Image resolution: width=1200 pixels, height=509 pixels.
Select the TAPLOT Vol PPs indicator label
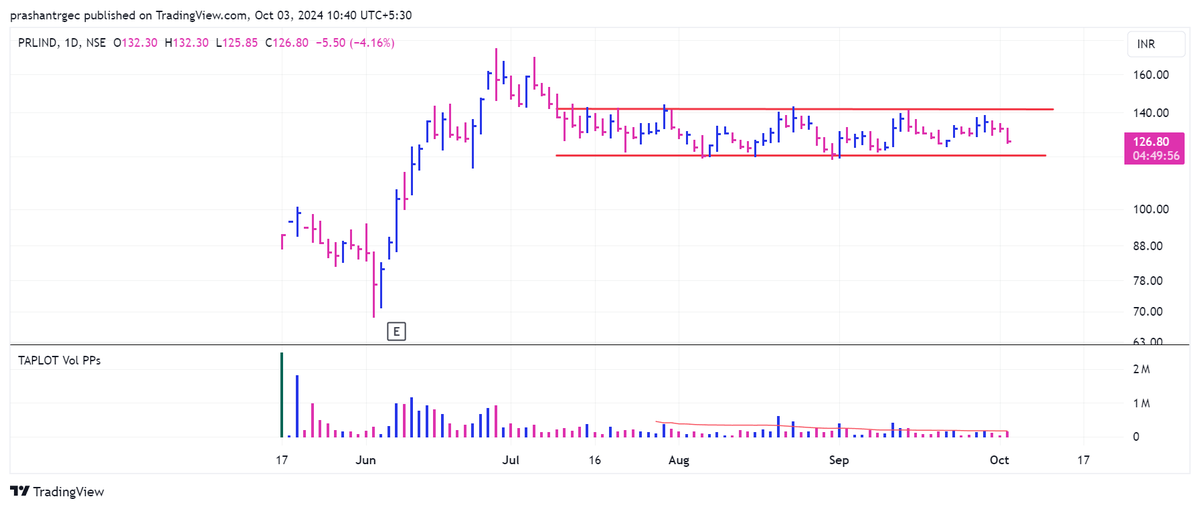coord(60,360)
